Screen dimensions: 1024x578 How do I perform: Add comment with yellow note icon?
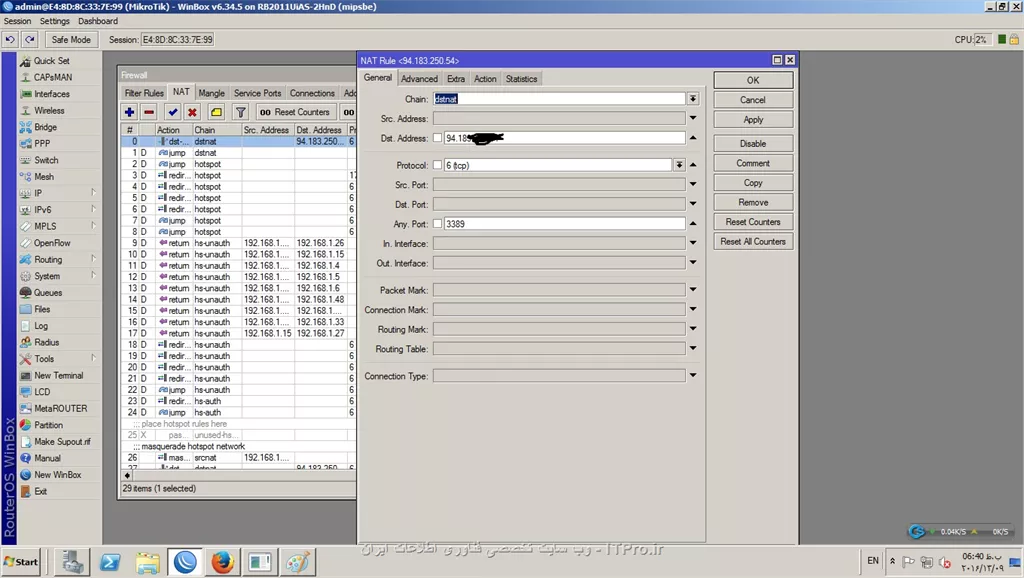click(x=216, y=112)
